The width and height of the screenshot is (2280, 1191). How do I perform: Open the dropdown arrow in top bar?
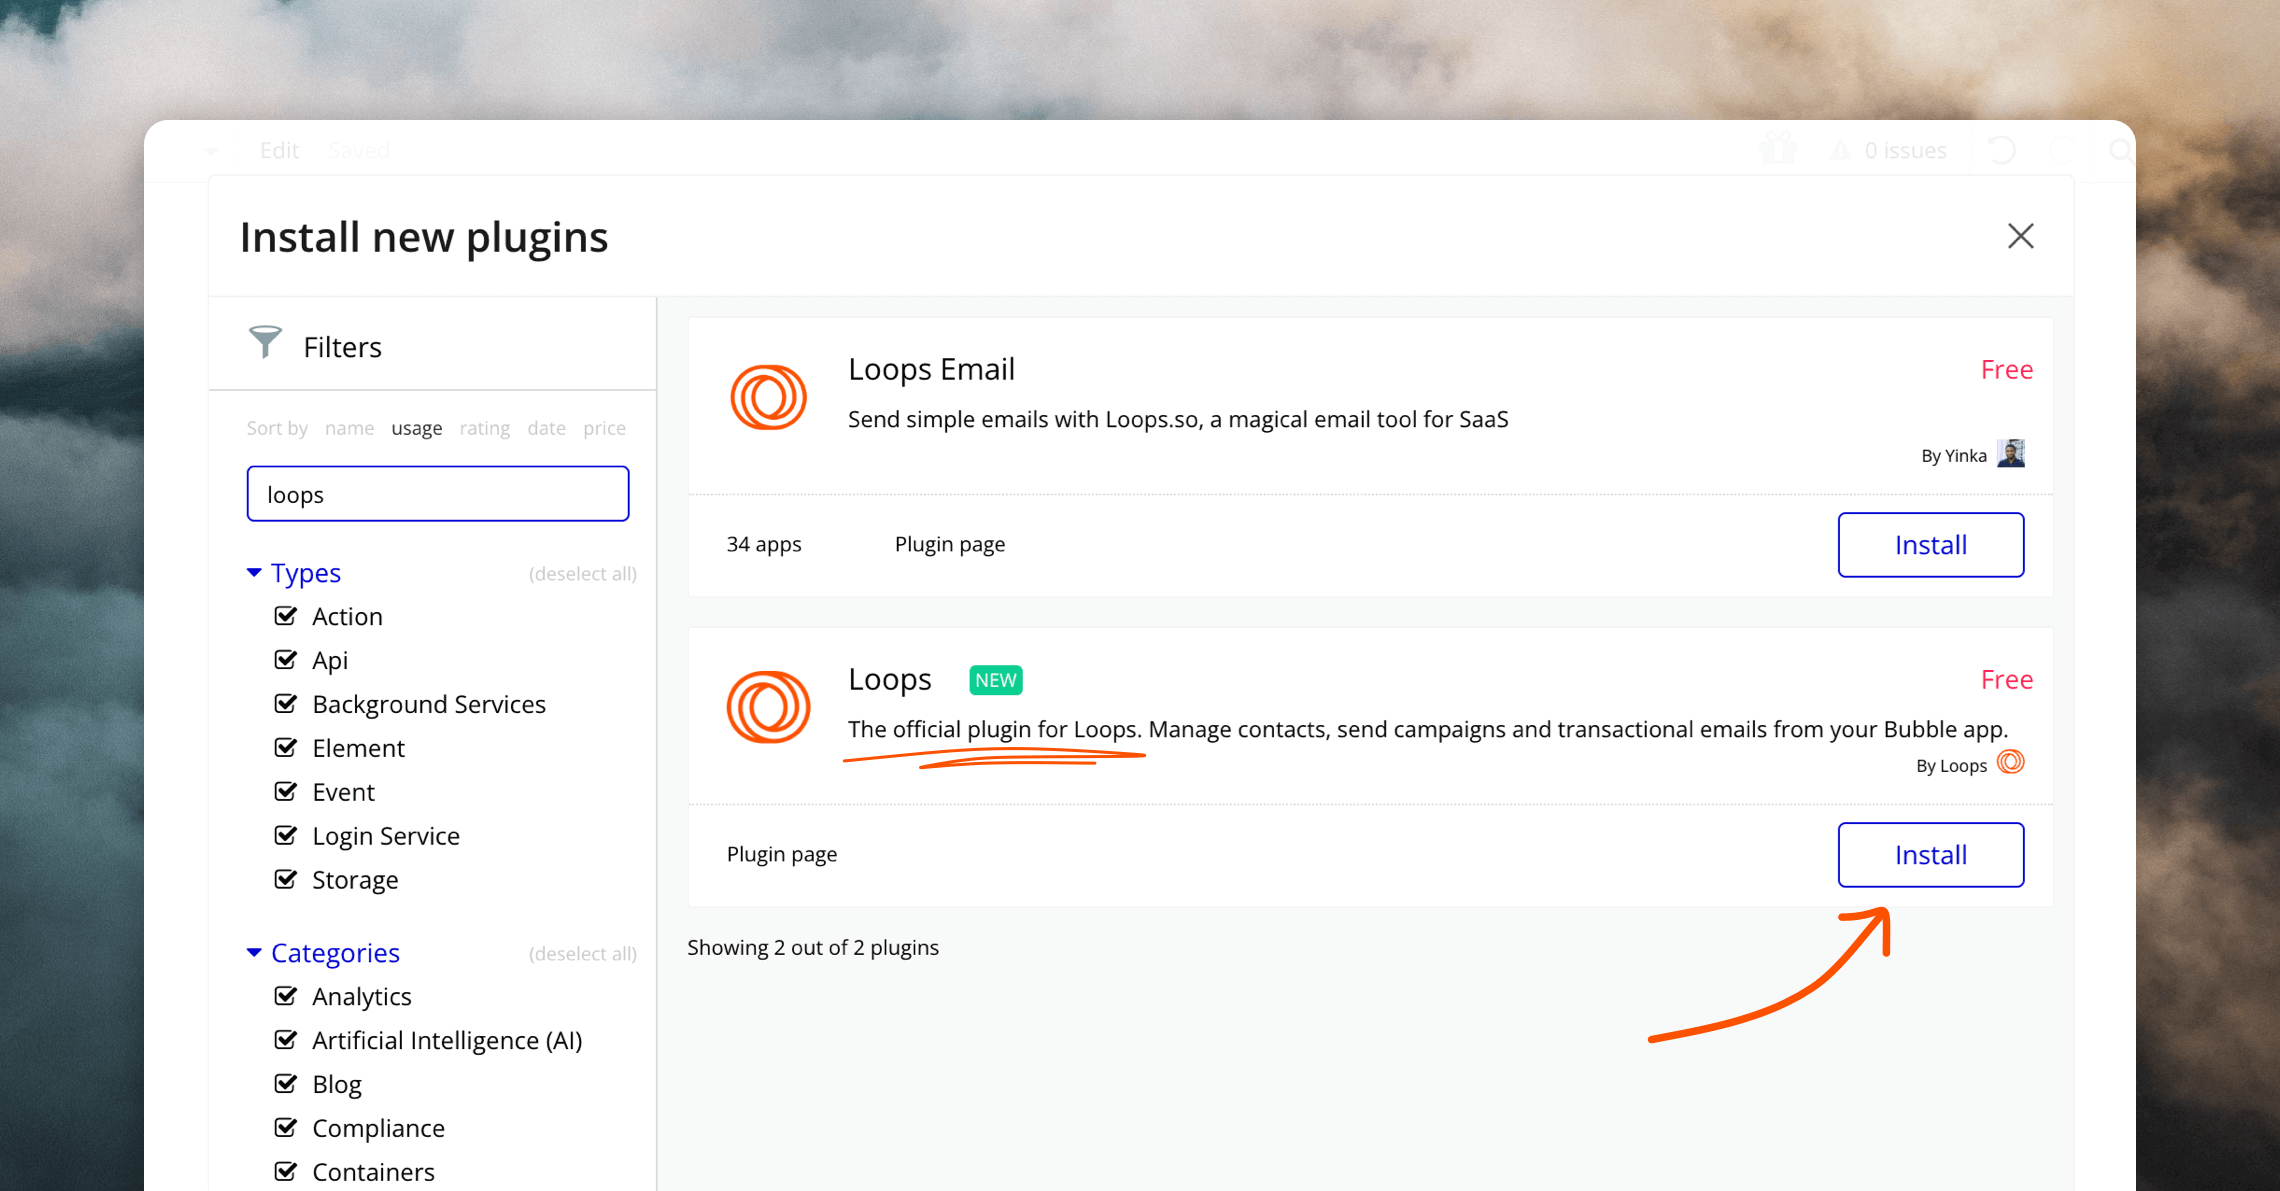[211, 151]
